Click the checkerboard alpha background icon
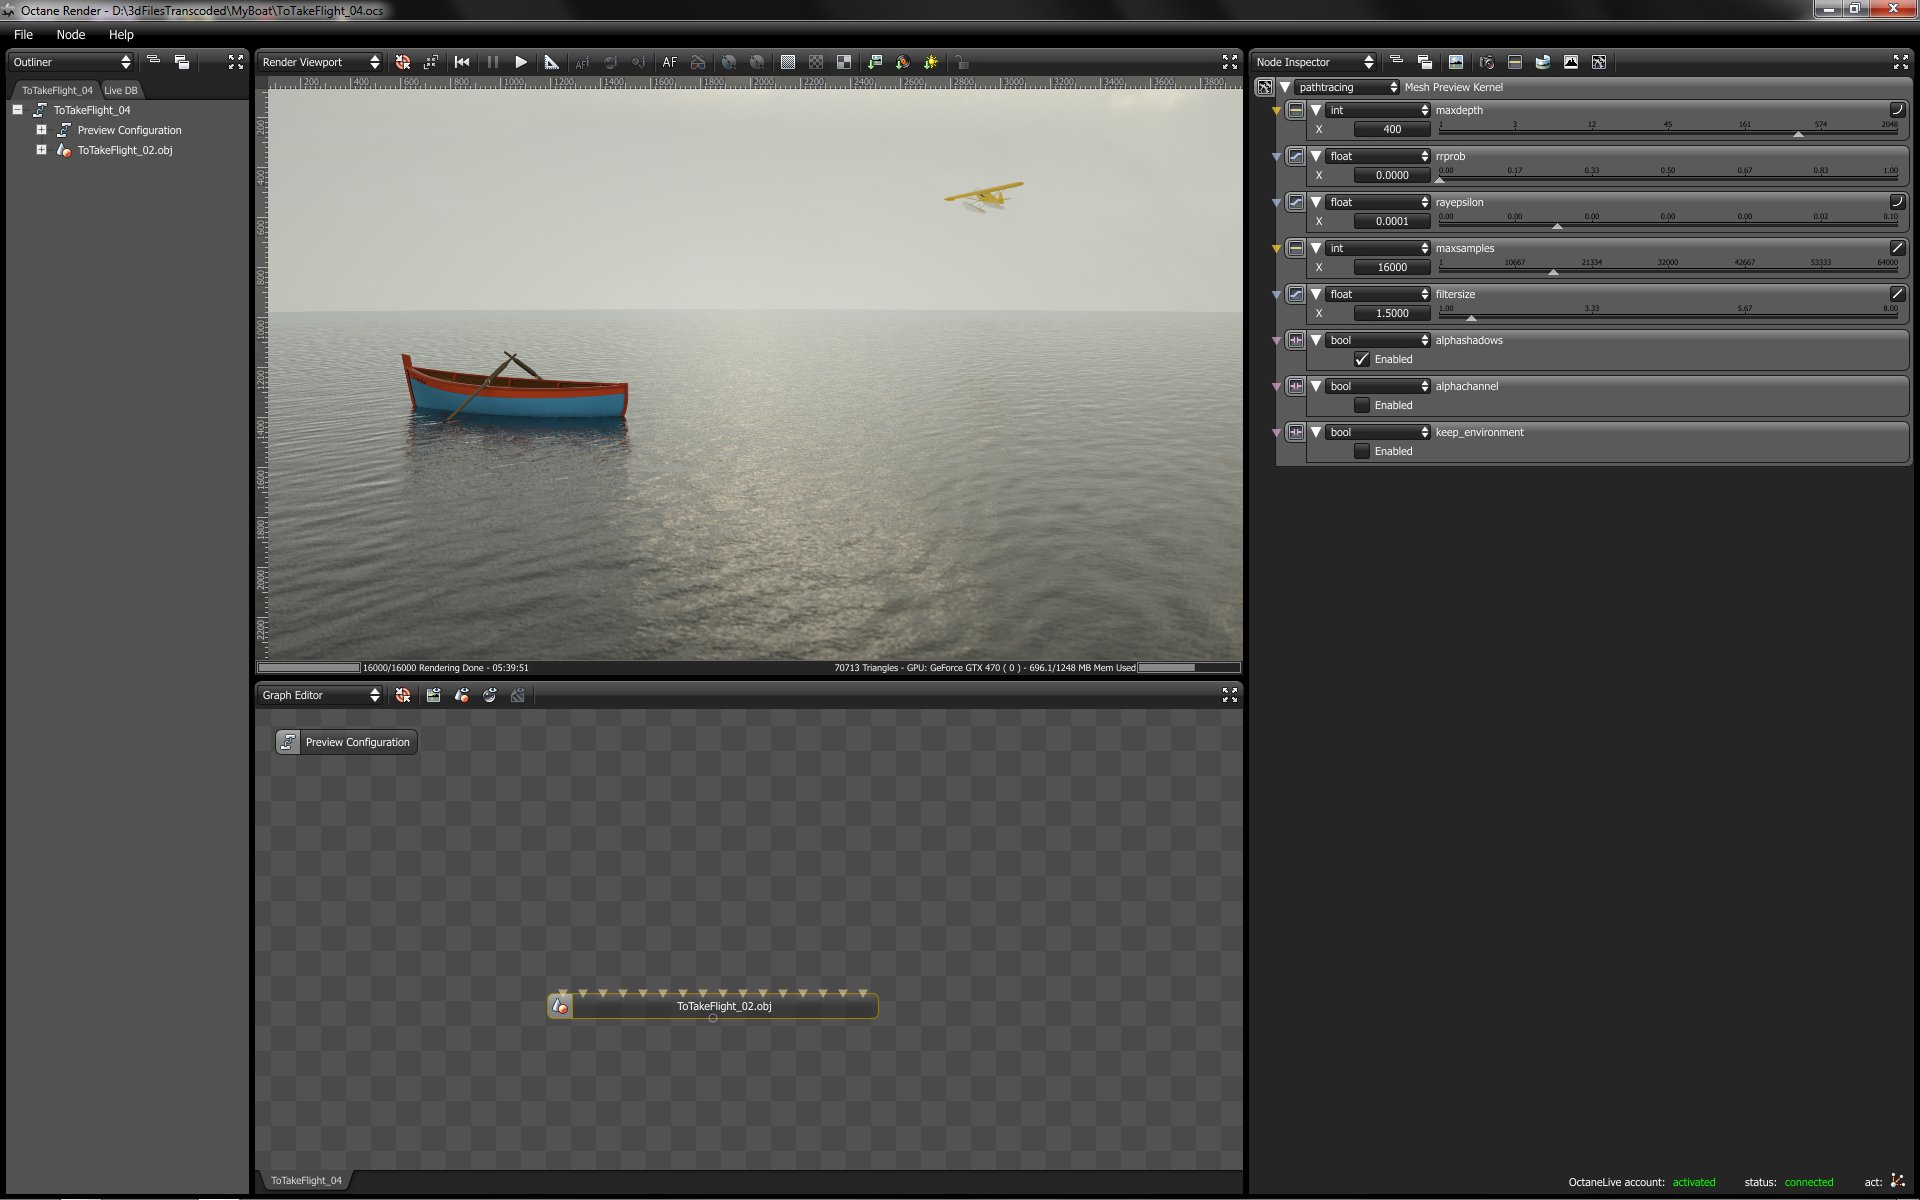This screenshot has width=1920, height=1200. point(816,62)
